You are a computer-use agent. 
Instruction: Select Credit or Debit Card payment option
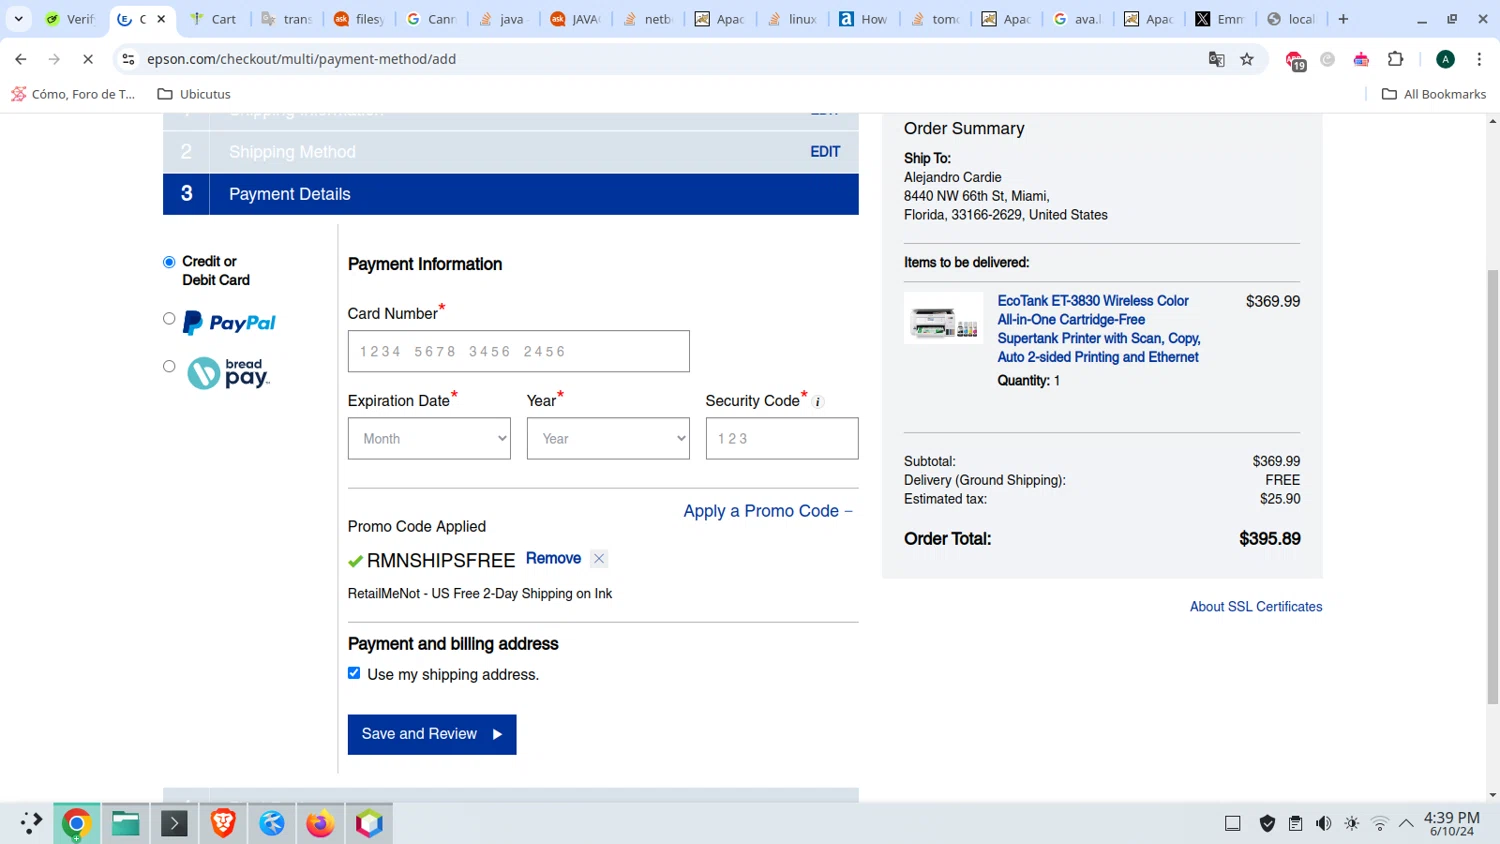(169, 262)
